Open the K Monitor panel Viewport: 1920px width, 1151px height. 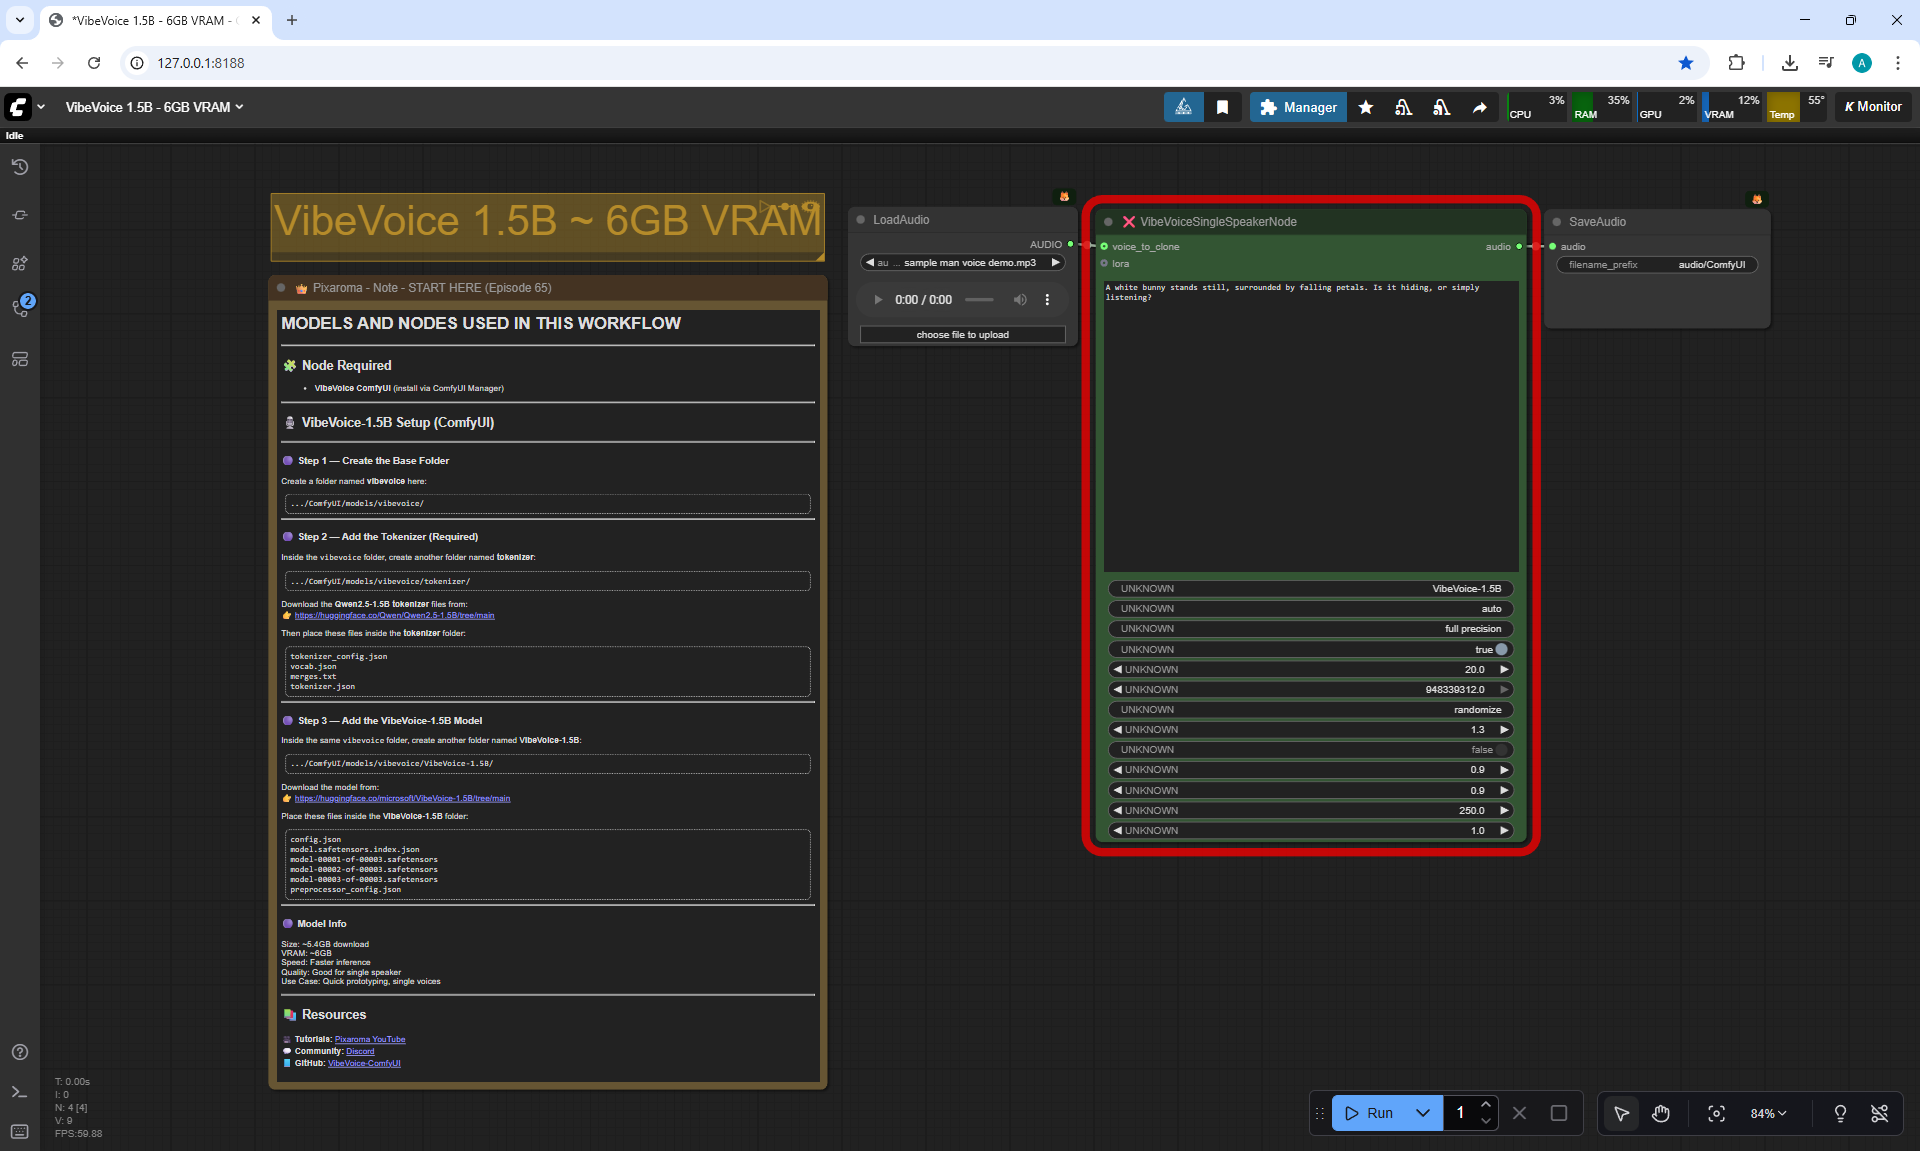click(x=1873, y=107)
